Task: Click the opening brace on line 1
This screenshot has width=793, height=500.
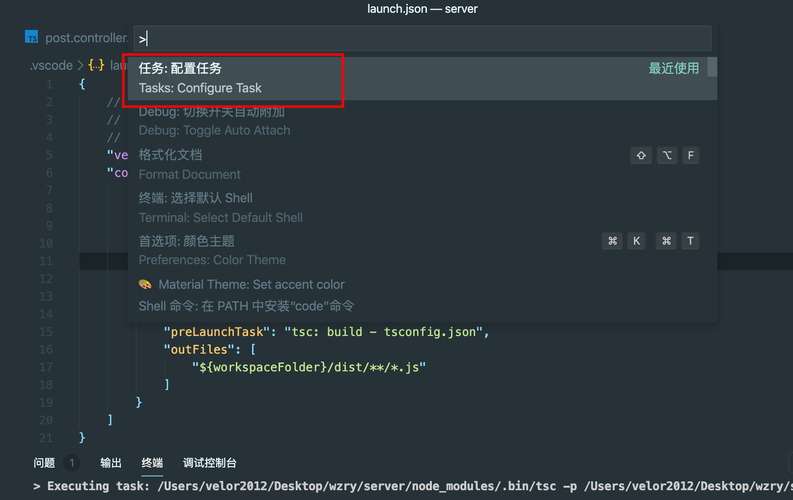Action: [x=82, y=84]
